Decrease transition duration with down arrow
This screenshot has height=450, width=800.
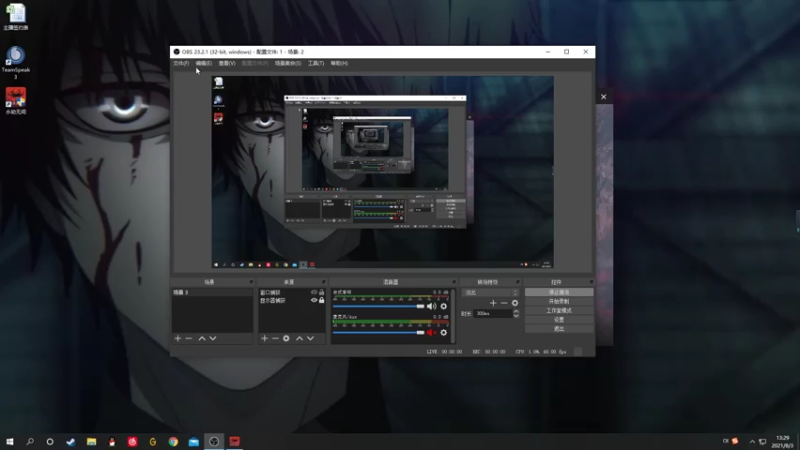tap(516, 316)
